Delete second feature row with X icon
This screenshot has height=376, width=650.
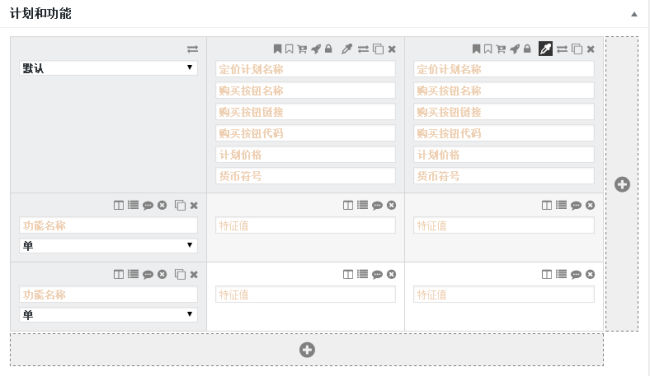(x=194, y=274)
